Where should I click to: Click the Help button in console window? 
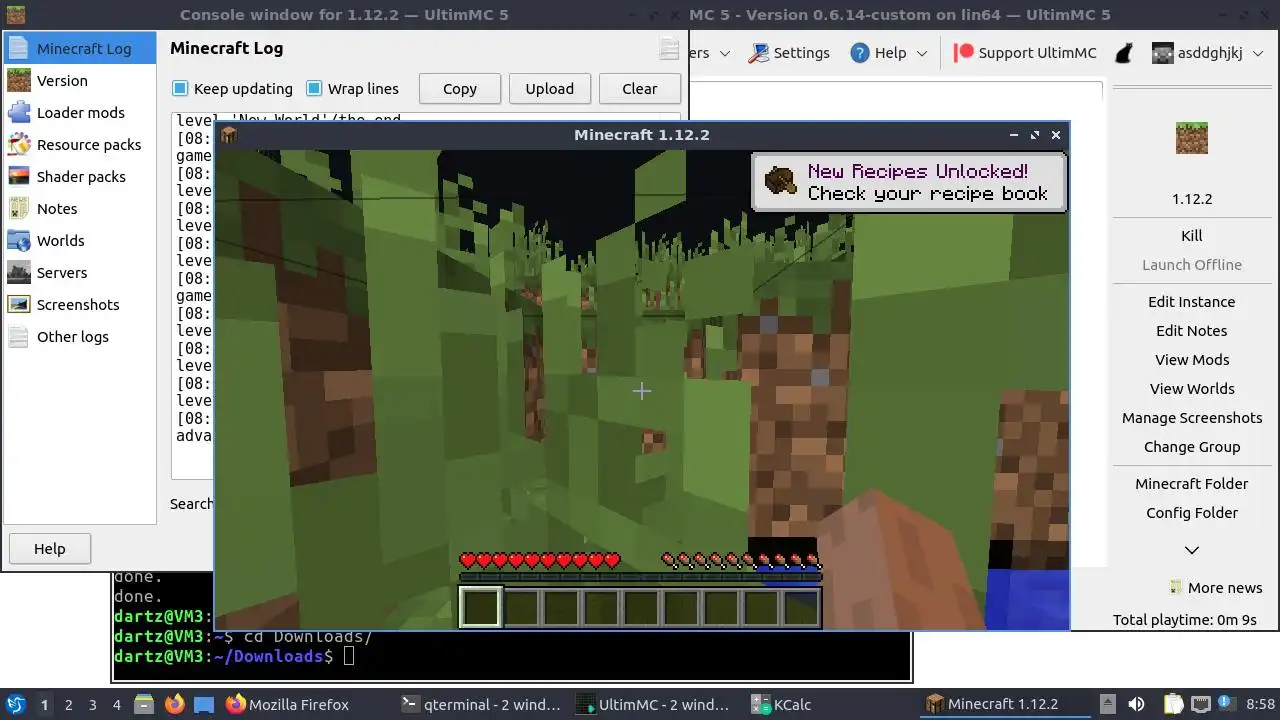[50, 549]
